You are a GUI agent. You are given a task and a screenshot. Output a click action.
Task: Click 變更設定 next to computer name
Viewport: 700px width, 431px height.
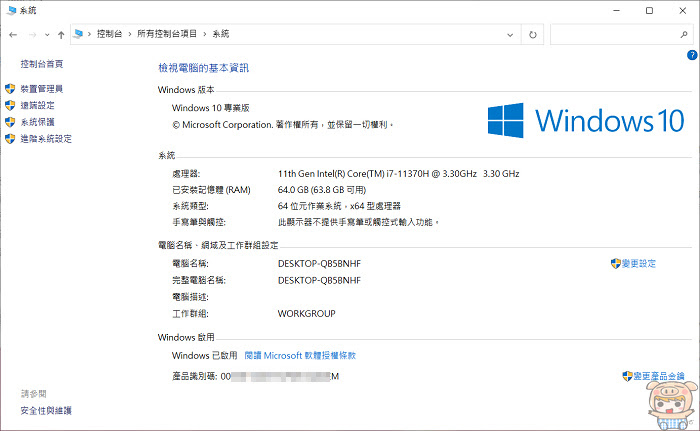[x=639, y=264]
